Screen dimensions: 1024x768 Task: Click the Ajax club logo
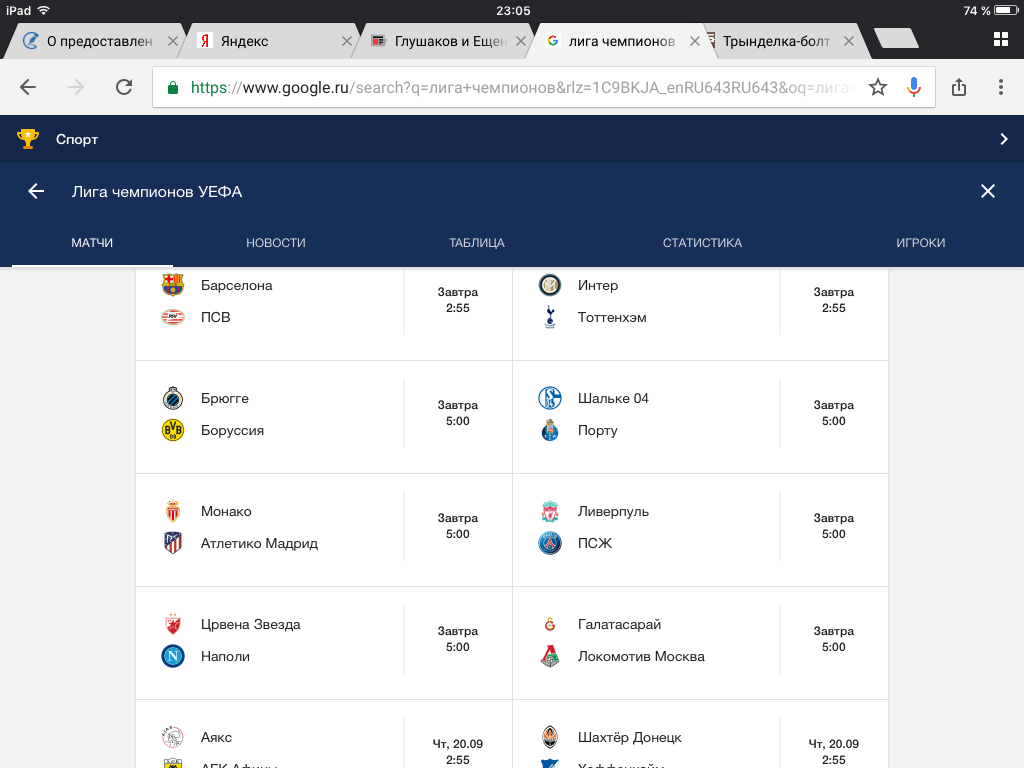pos(173,737)
